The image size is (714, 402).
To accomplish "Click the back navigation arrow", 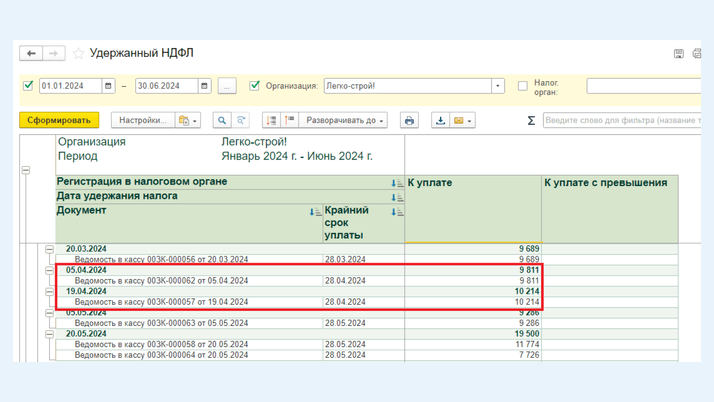I will coord(31,53).
